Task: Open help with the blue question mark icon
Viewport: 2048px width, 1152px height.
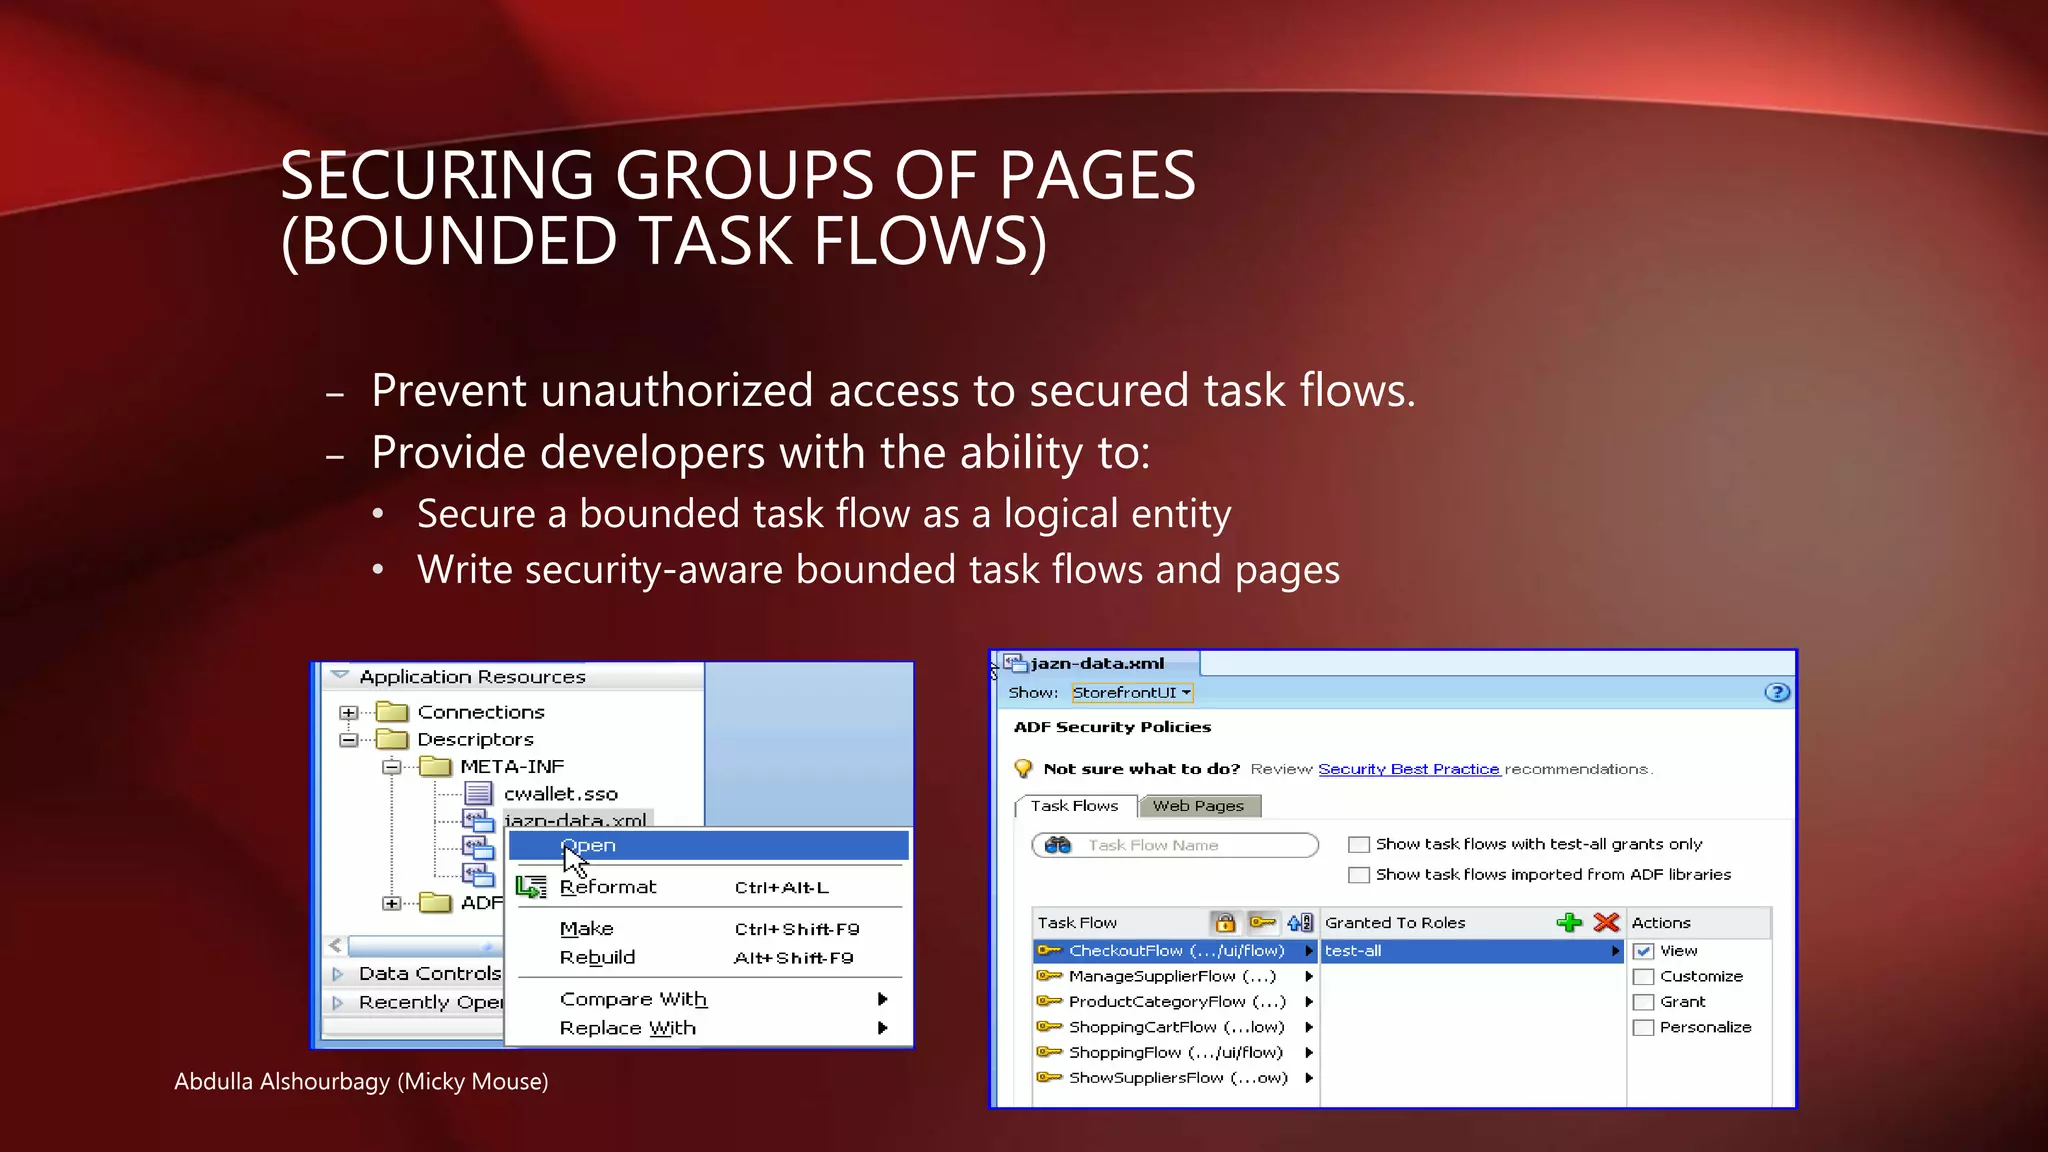Action: [x=1777, y=692]
